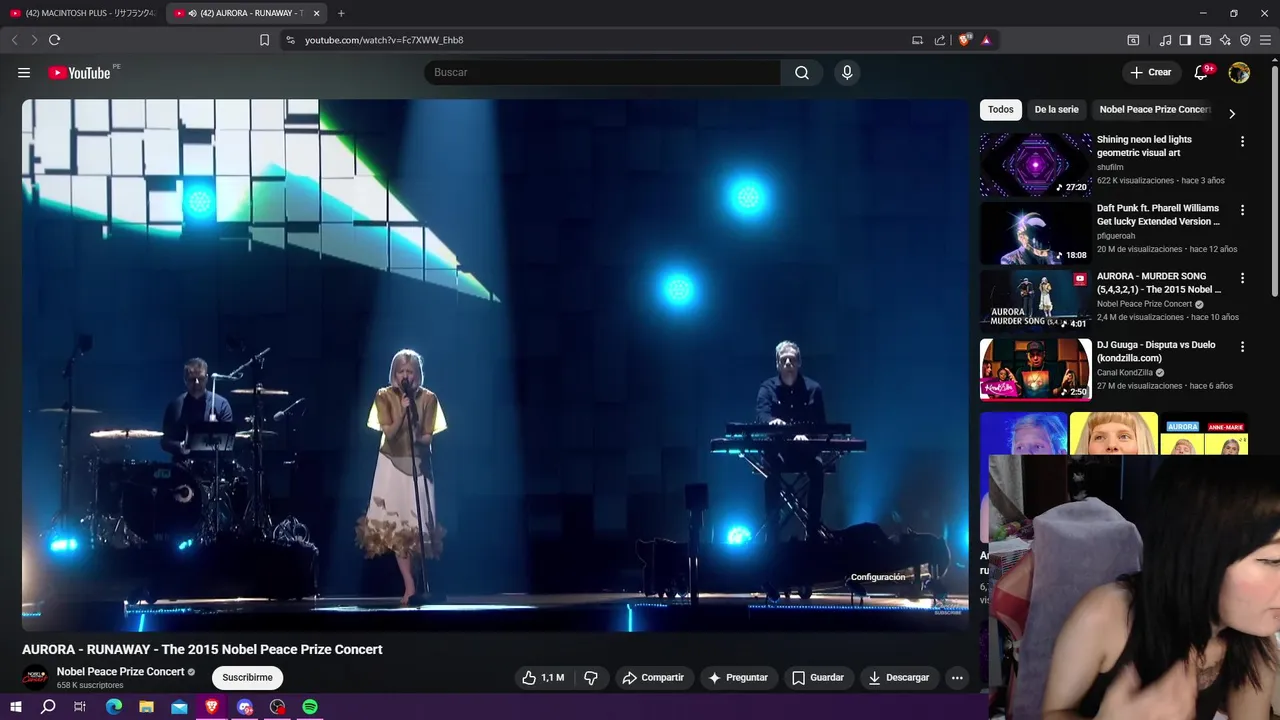
Task: Open Daft Punk Get Lucky video thumbnail
Action: point(1035,233)
